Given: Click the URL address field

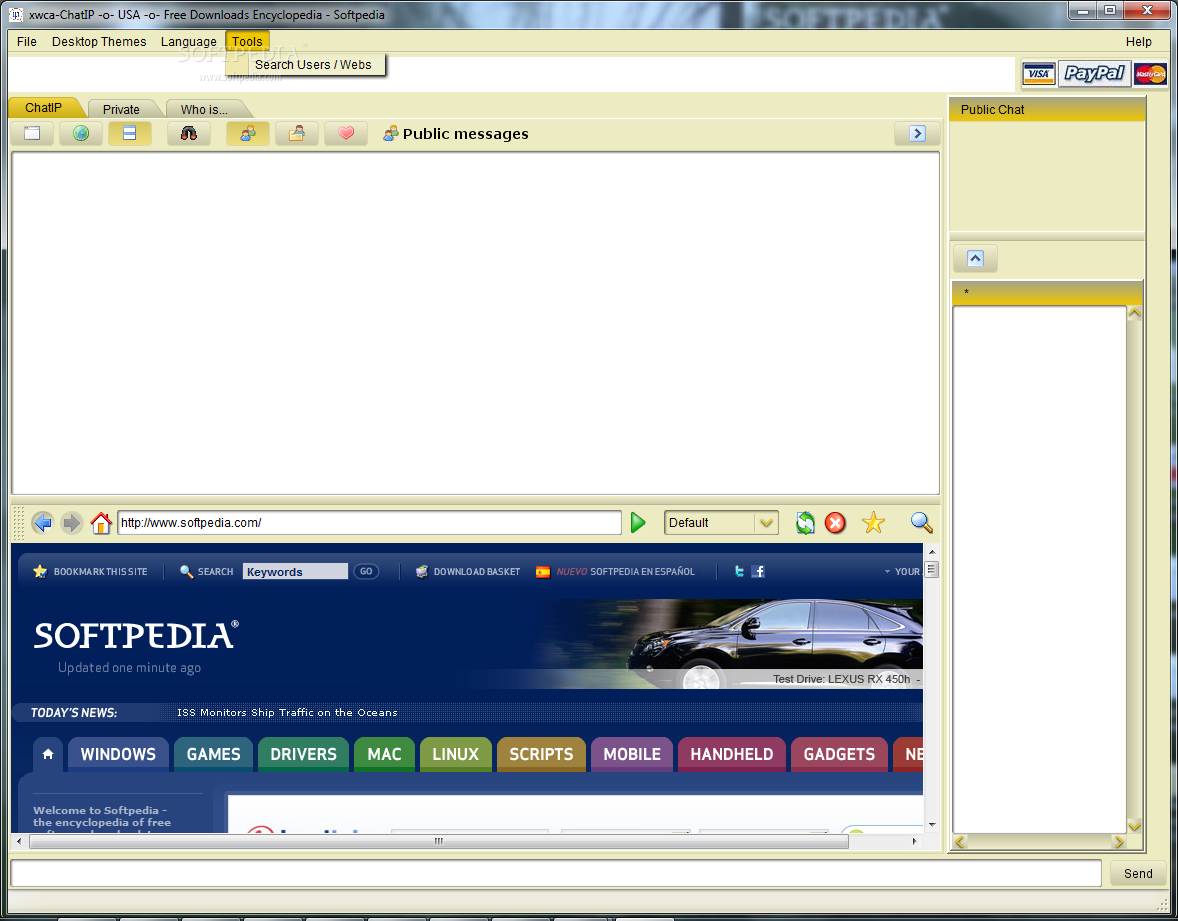Looking at the screenshot, I should click(369, 522).
